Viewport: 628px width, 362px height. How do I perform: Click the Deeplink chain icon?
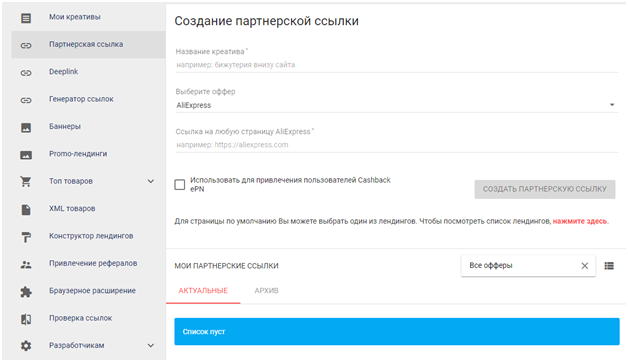tap(26, 72)
